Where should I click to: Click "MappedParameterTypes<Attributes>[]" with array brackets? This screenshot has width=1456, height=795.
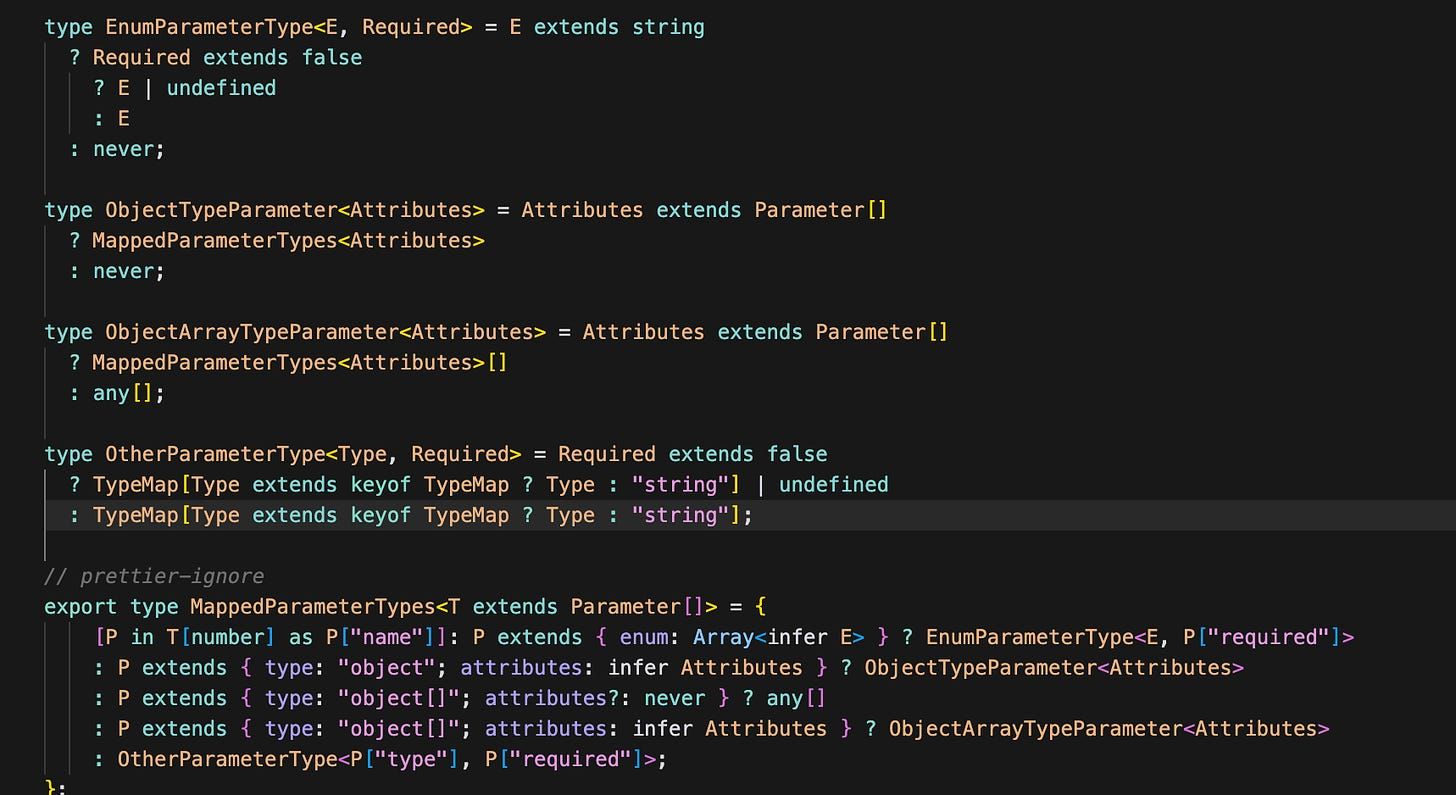pos(300,362)
